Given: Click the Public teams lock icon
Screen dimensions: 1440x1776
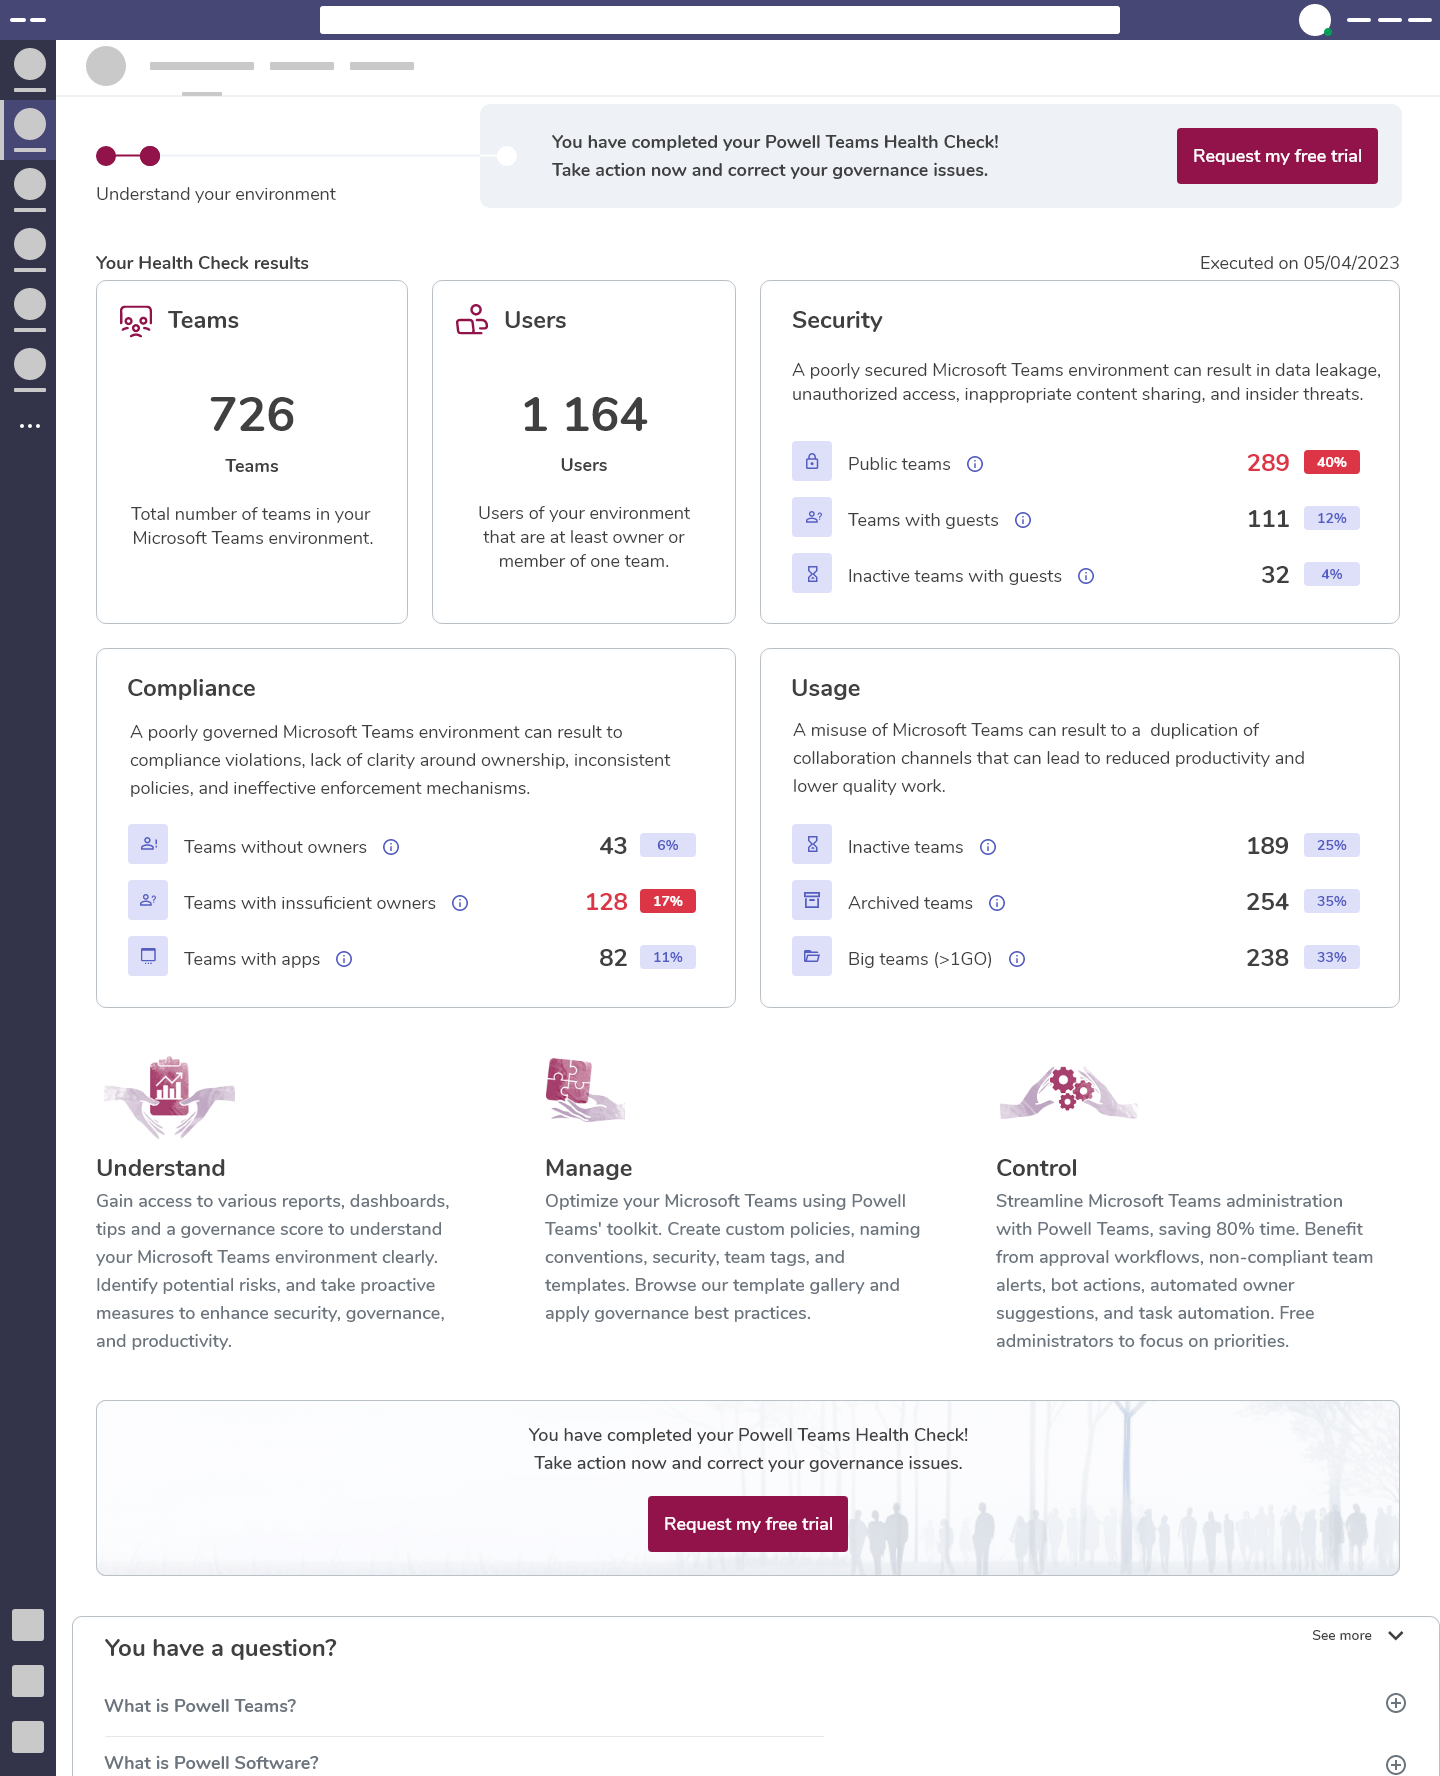Looking at the screenshot, I should (812, 462).
